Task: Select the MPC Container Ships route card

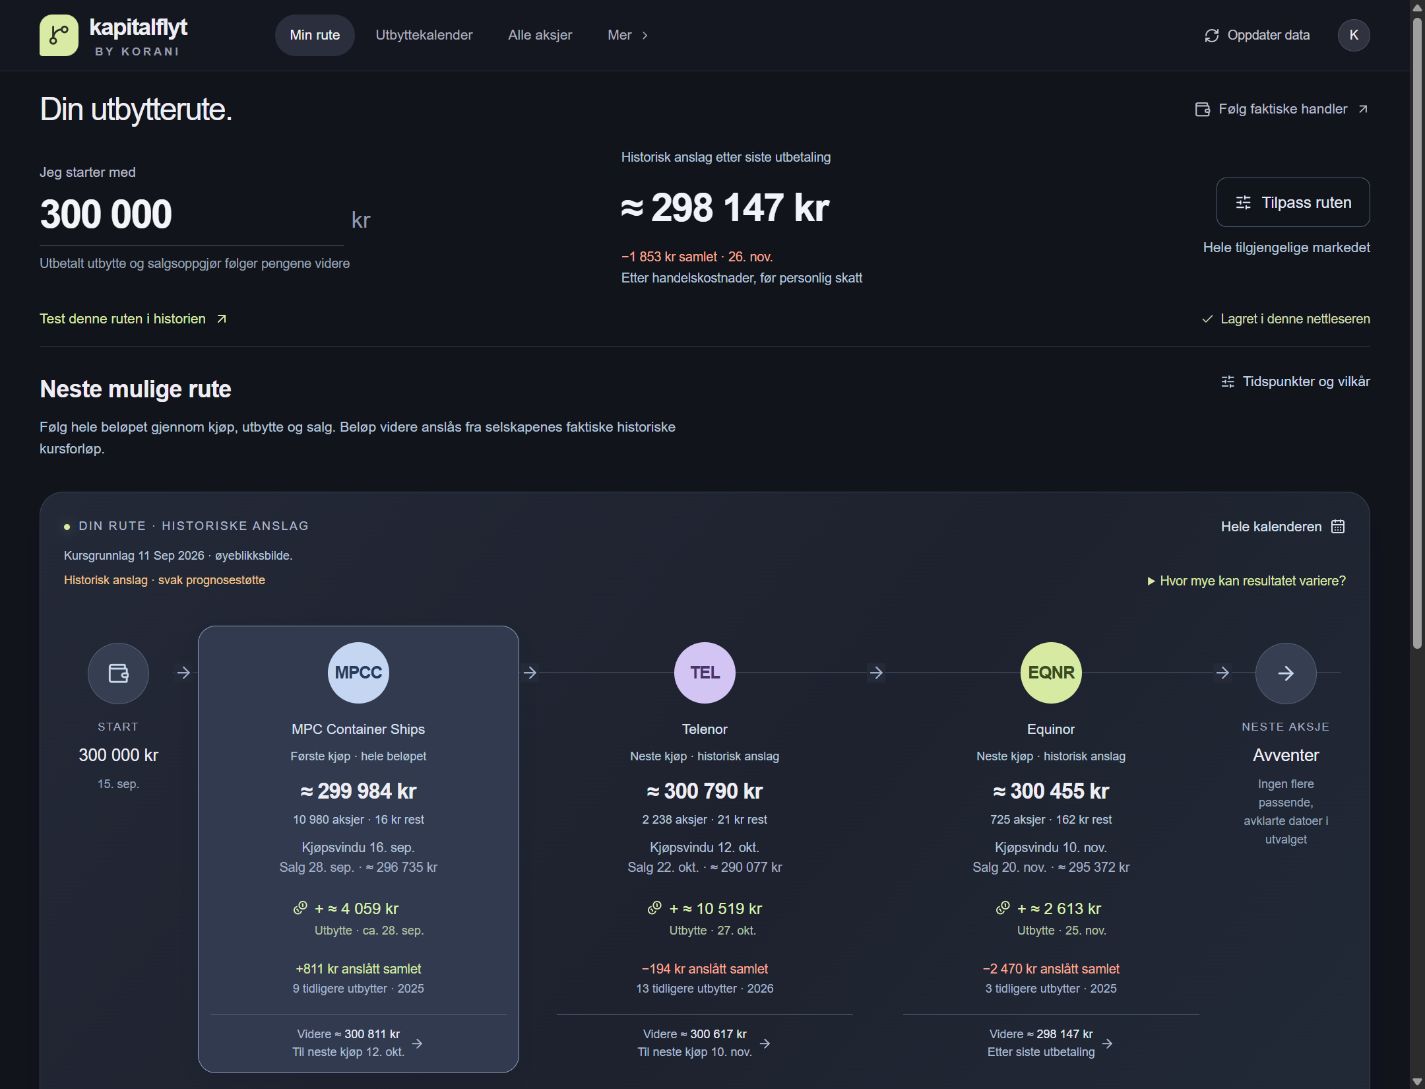Action: (x=358, y=849)
